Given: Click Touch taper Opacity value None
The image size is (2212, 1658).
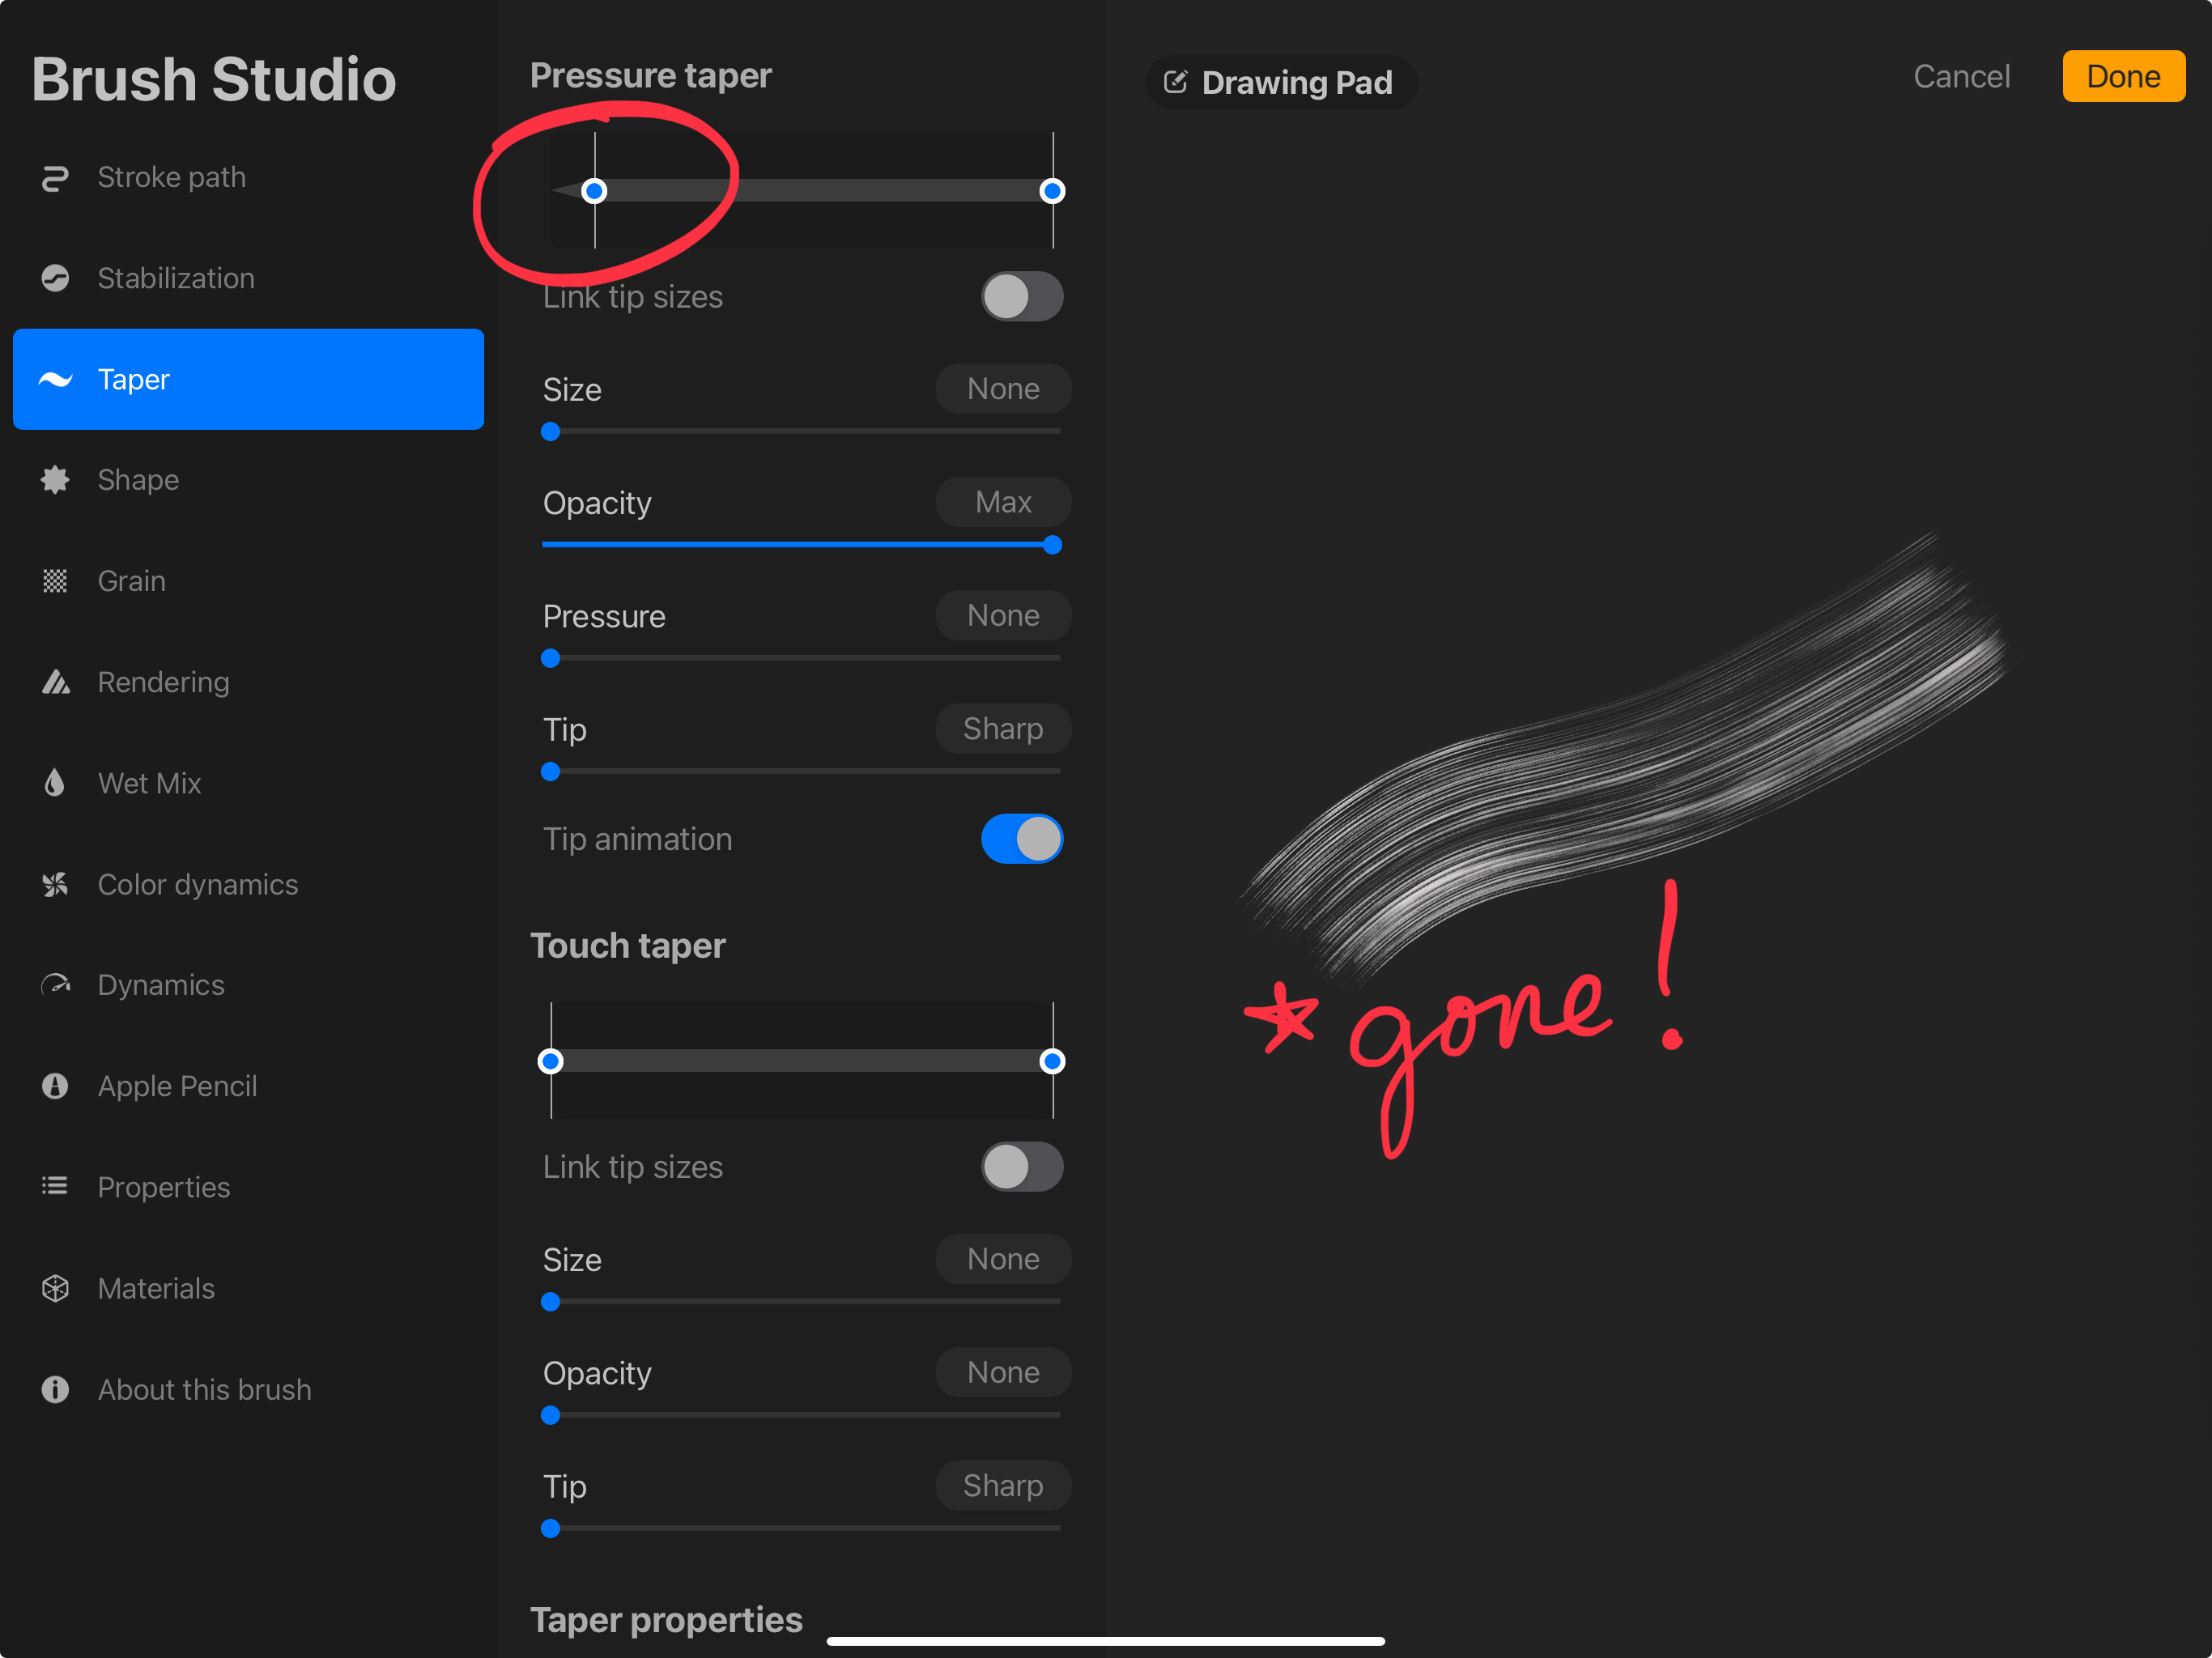Looking at the screenshot, I should tap(1003, 1372).
